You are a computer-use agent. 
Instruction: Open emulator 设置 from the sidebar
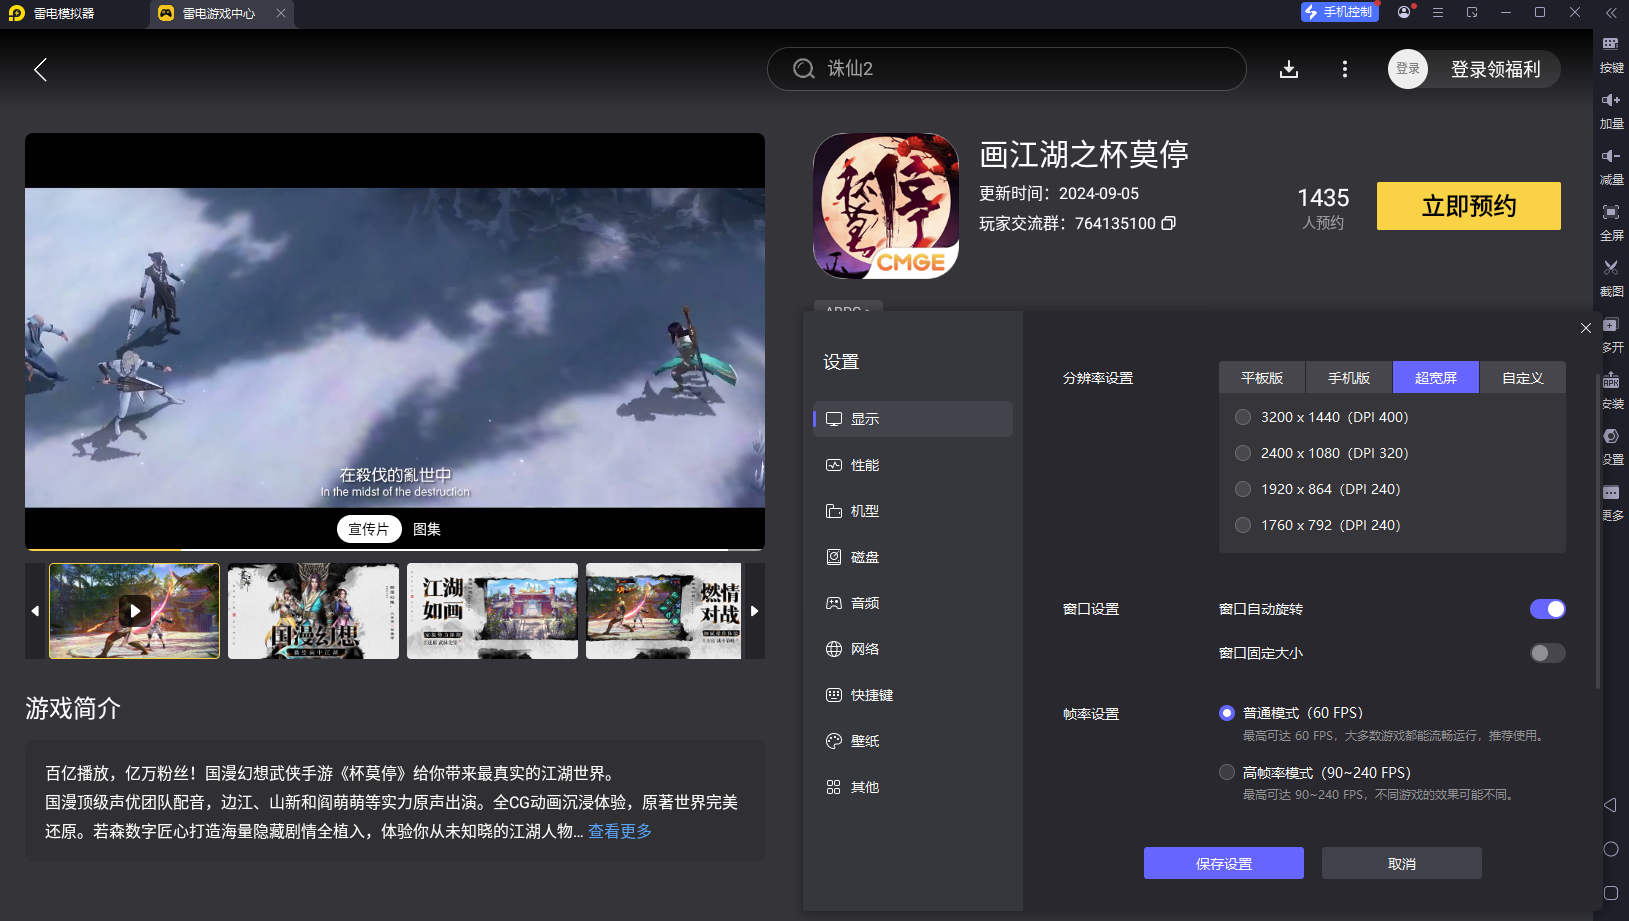[x=1611, y=447]
